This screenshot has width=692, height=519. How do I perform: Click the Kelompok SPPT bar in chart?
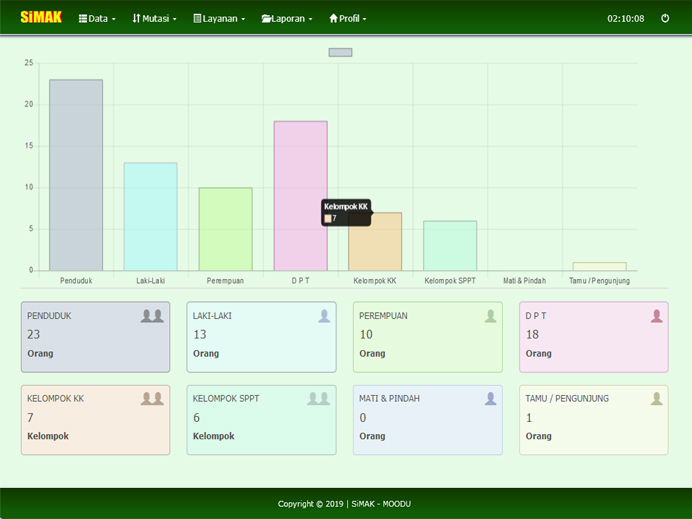tap(450, 245)
